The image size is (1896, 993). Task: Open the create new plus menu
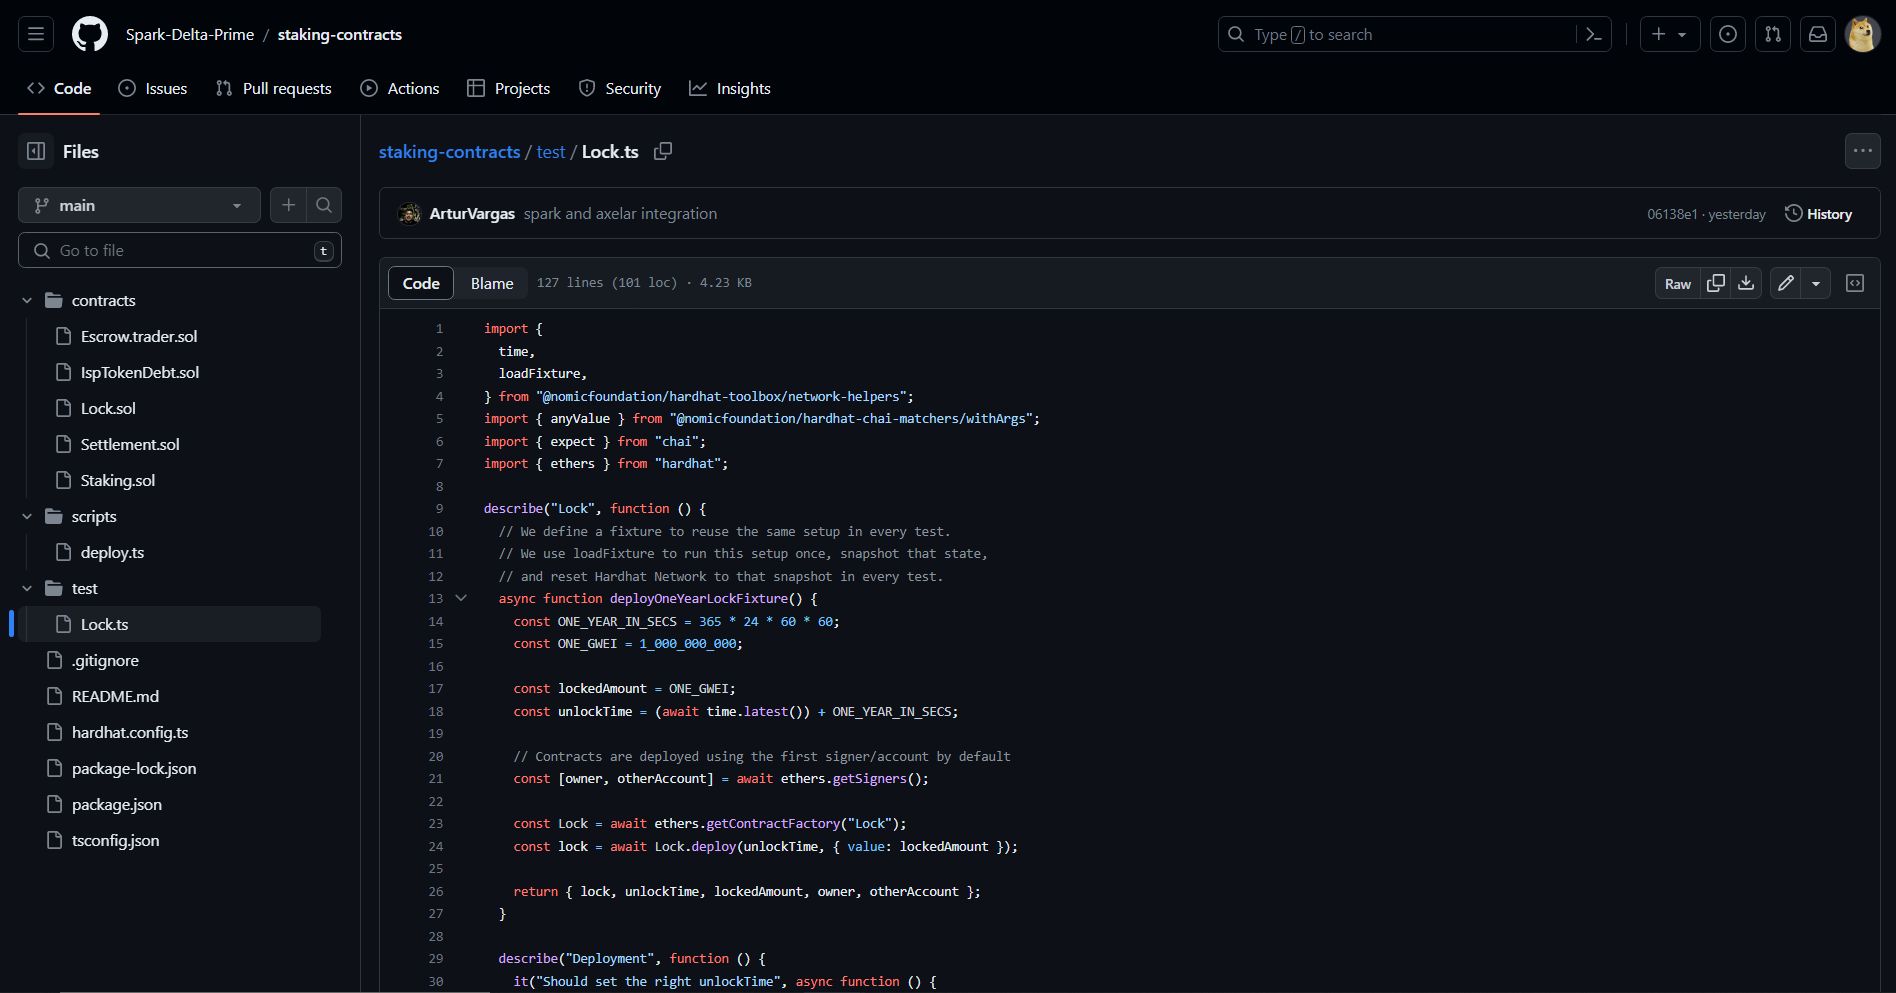(x=1669, y=34)
